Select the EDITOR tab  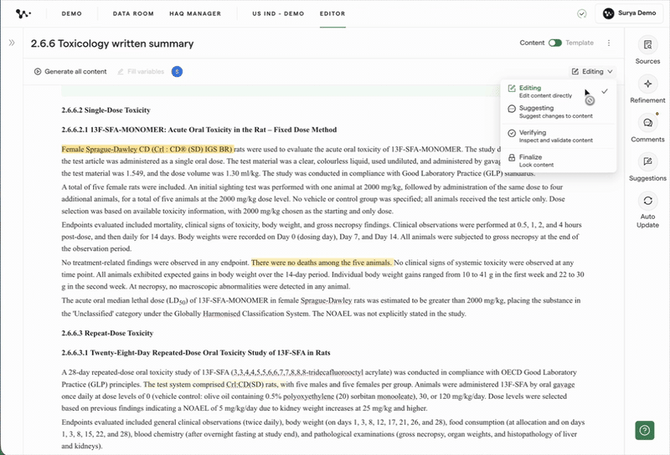[332, 14]
